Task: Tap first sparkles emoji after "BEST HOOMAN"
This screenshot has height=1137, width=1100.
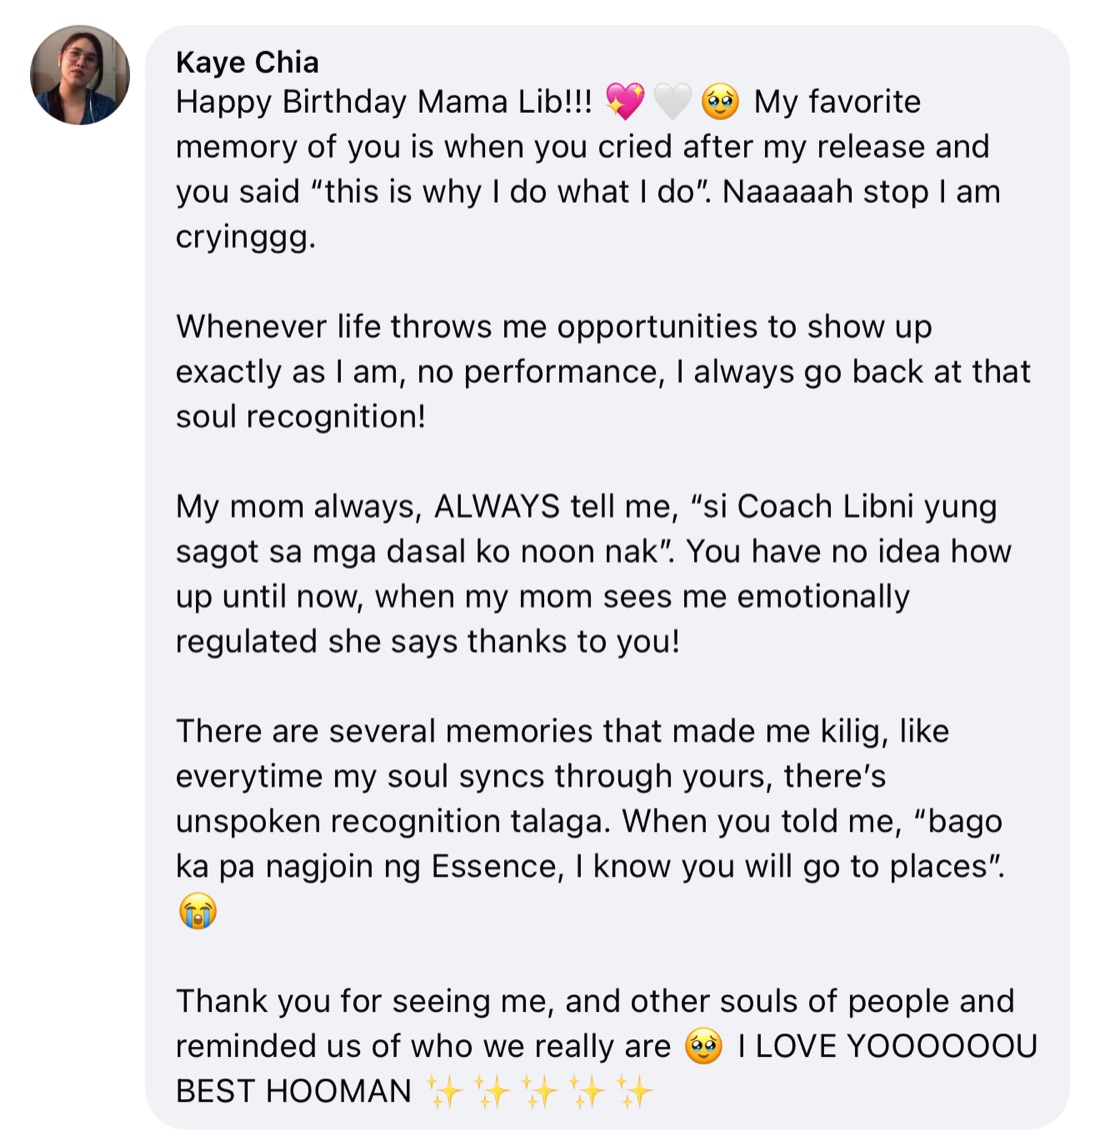Action: pos(443,1091)
